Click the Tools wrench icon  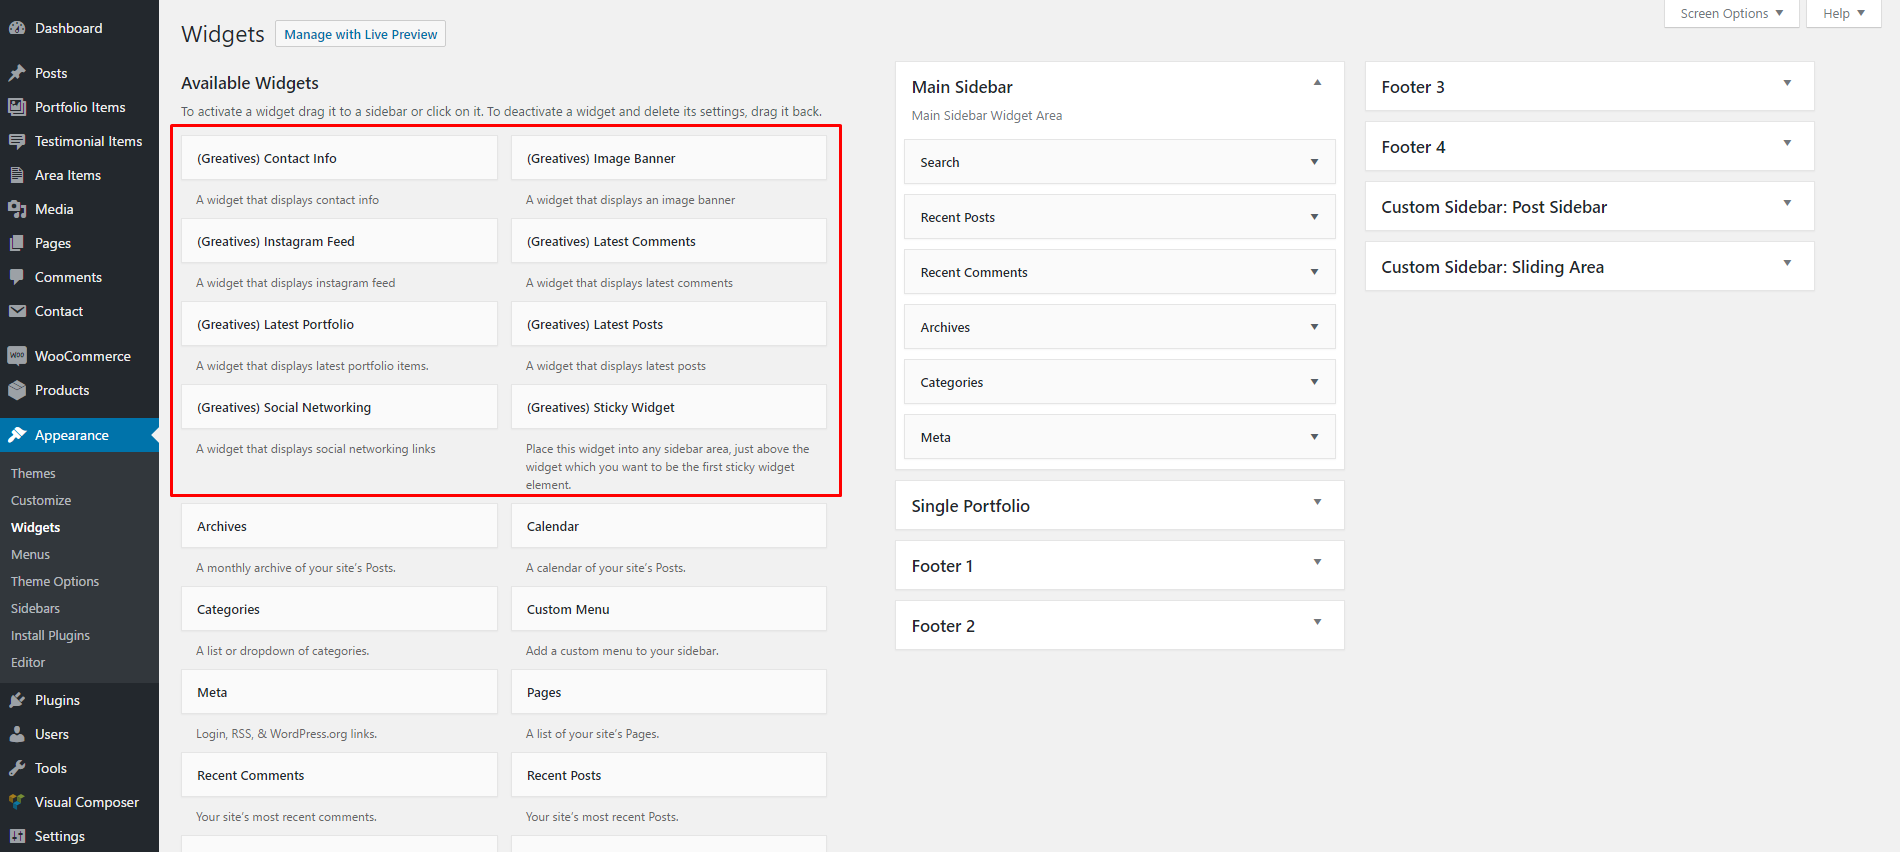tap(17, 768)
